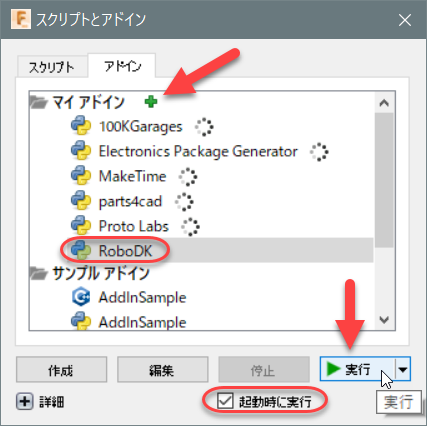427x426 pixels.
Task: Close the スクリプトとアドイン dialog
Action: click(405, 20)
